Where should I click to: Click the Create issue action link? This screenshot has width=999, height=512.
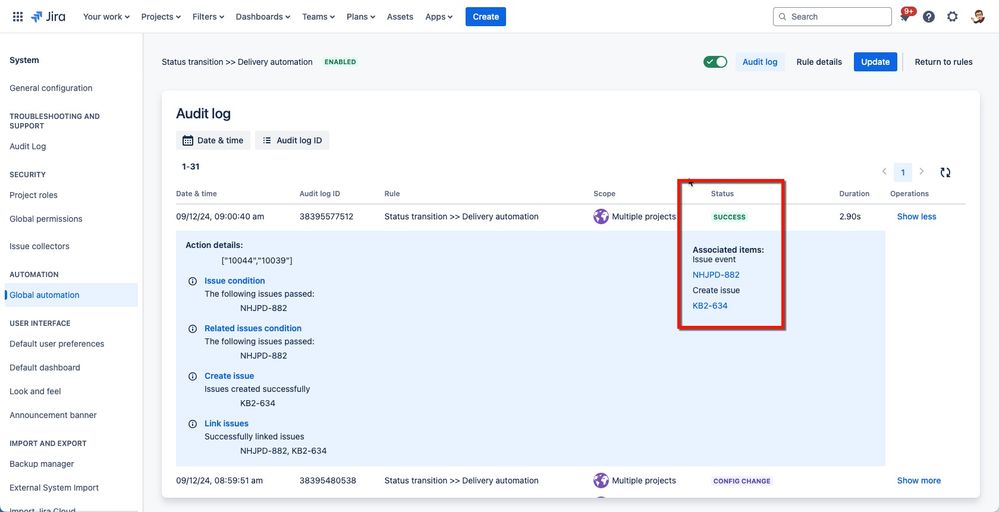point(229,376)
